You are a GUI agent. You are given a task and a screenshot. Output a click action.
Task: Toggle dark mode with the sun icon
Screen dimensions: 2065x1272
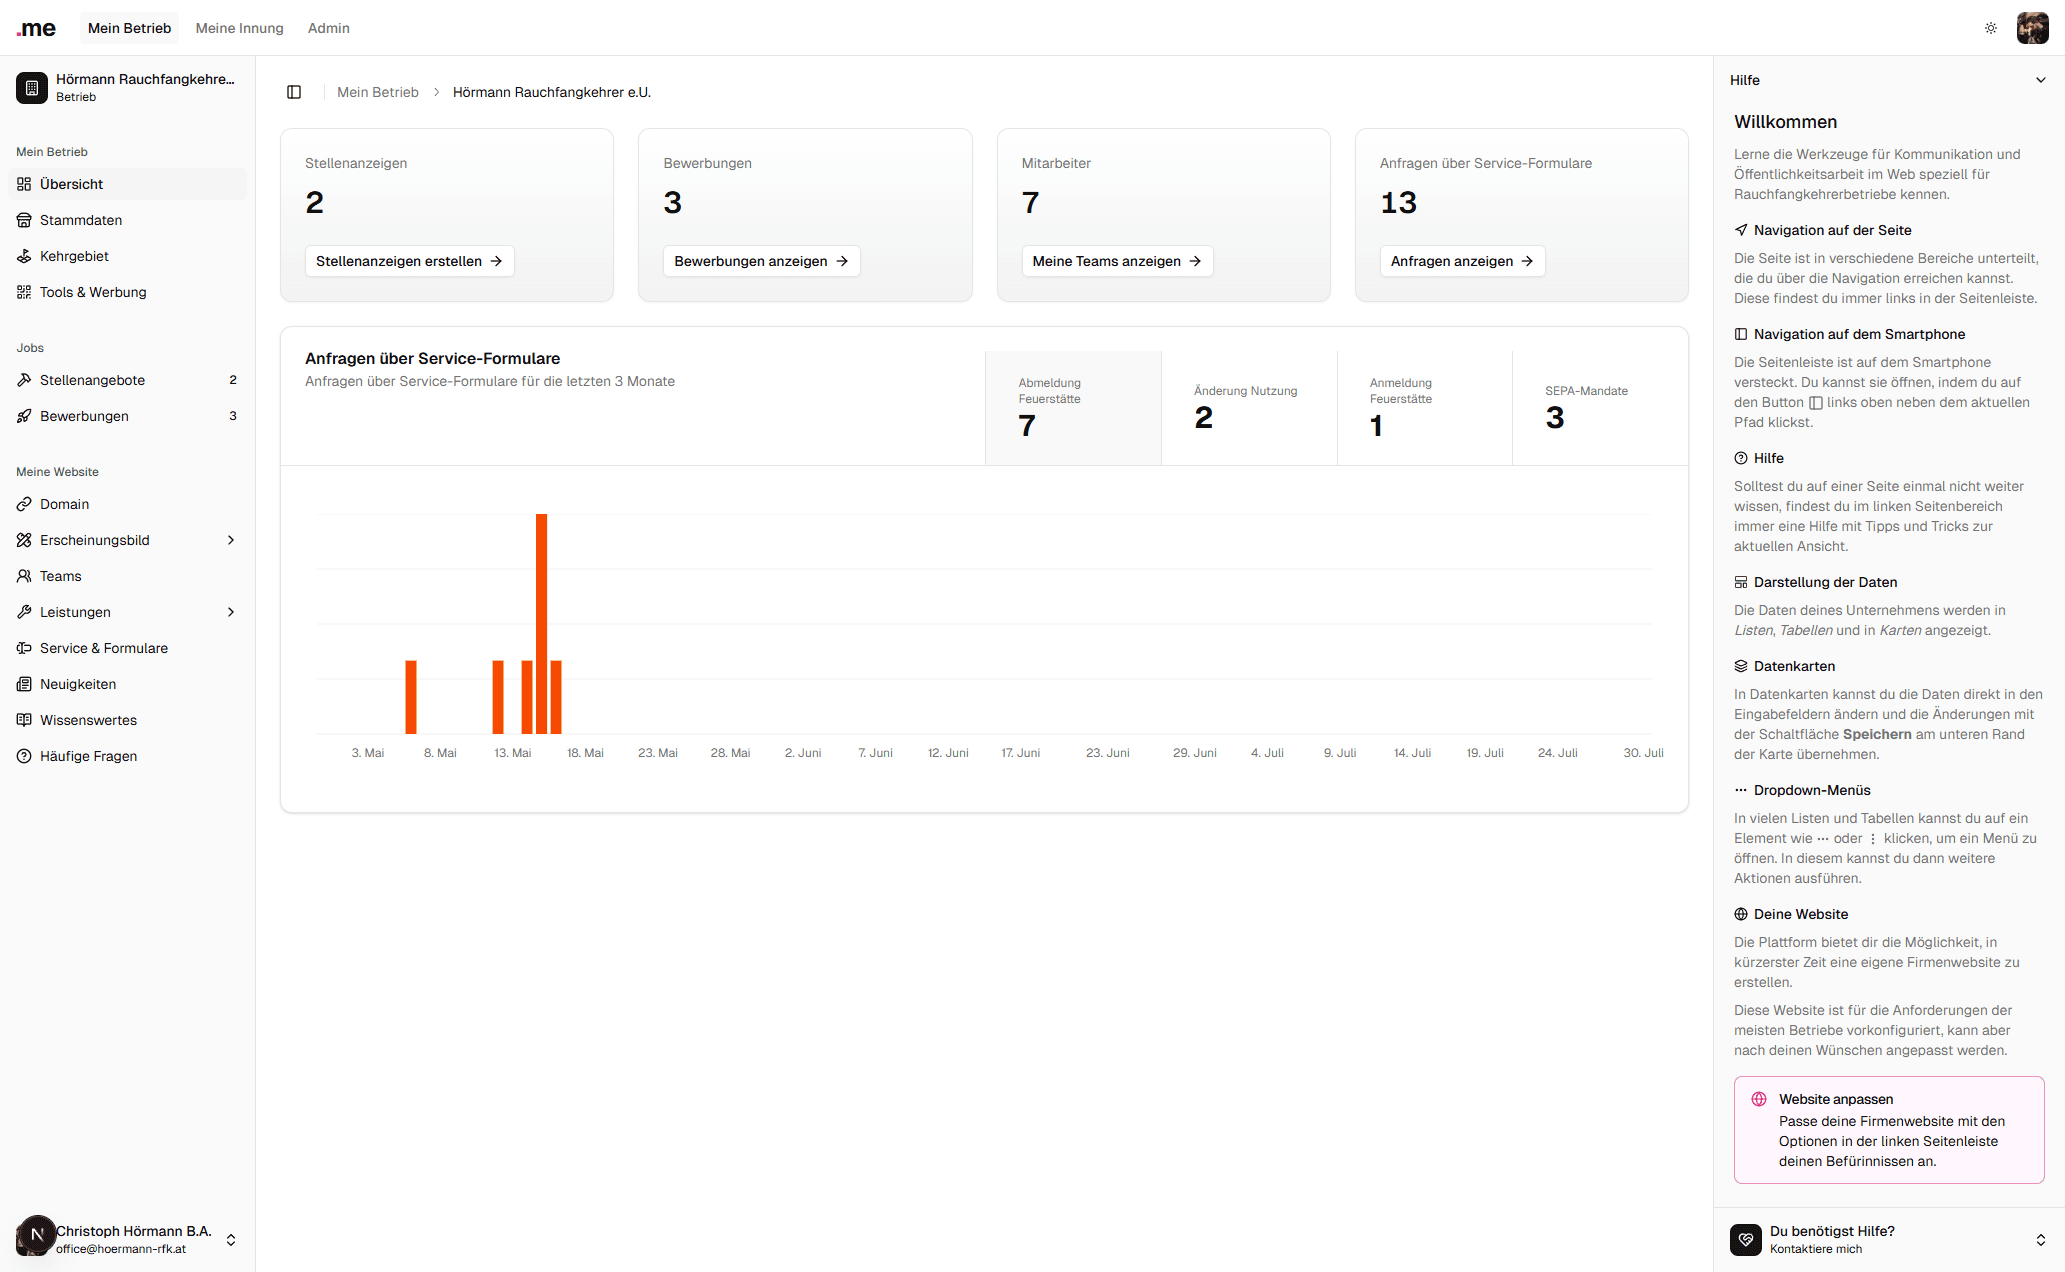[x=1991, y=28]
